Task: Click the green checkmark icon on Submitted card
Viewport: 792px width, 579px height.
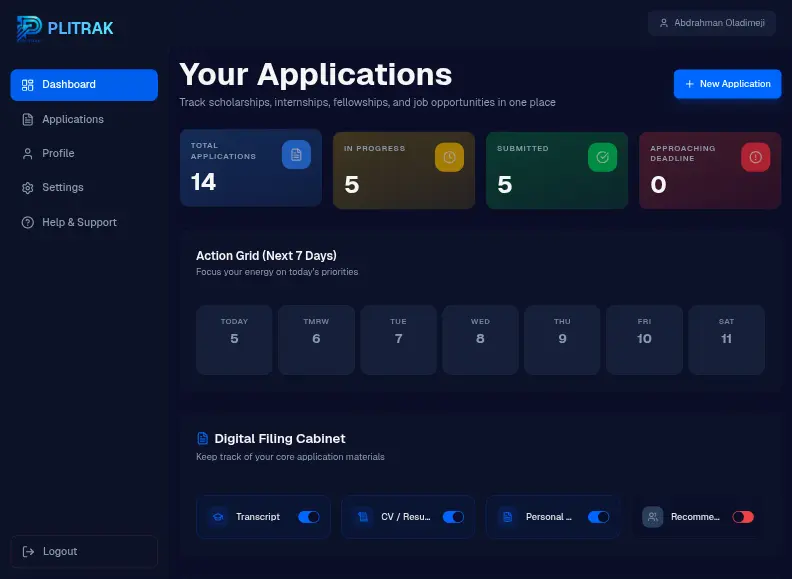Action: 603,157
